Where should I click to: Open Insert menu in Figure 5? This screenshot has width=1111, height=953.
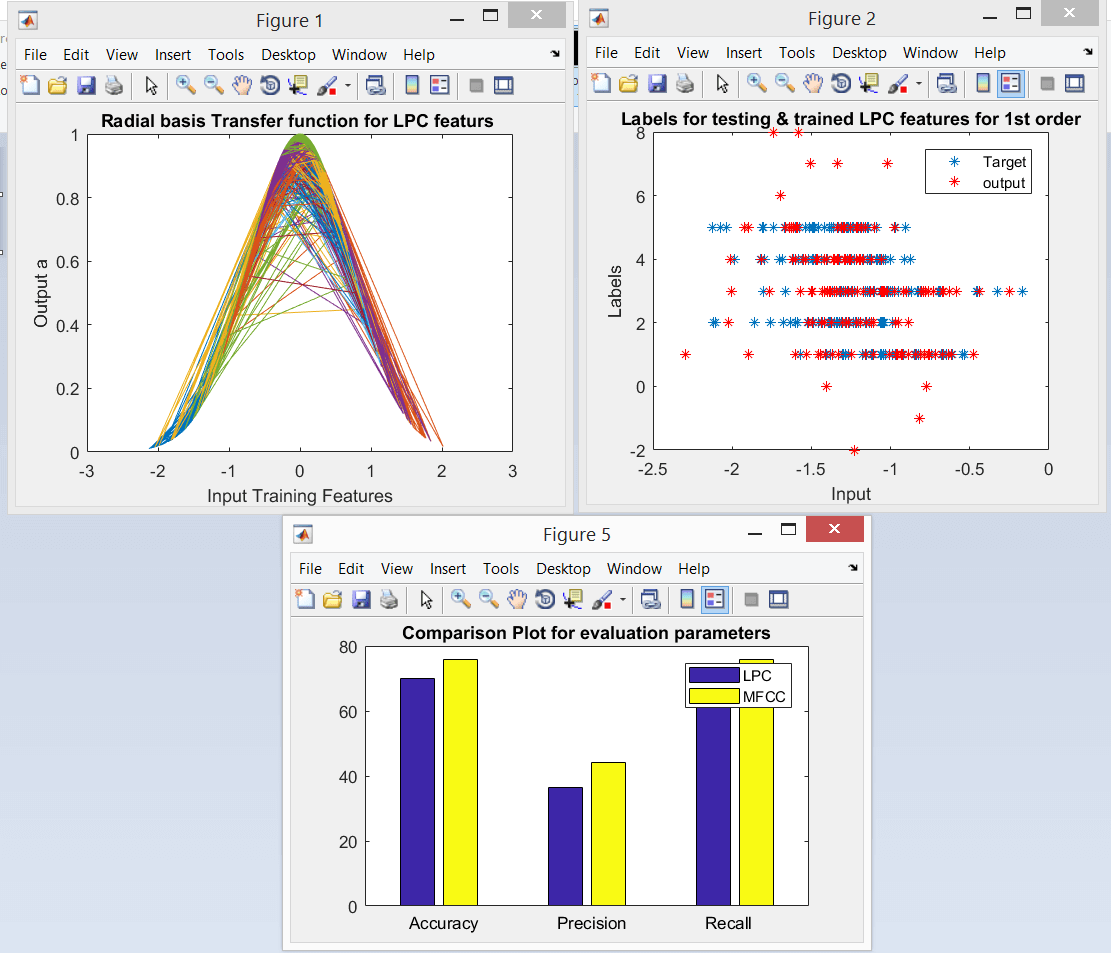point(448,568)
